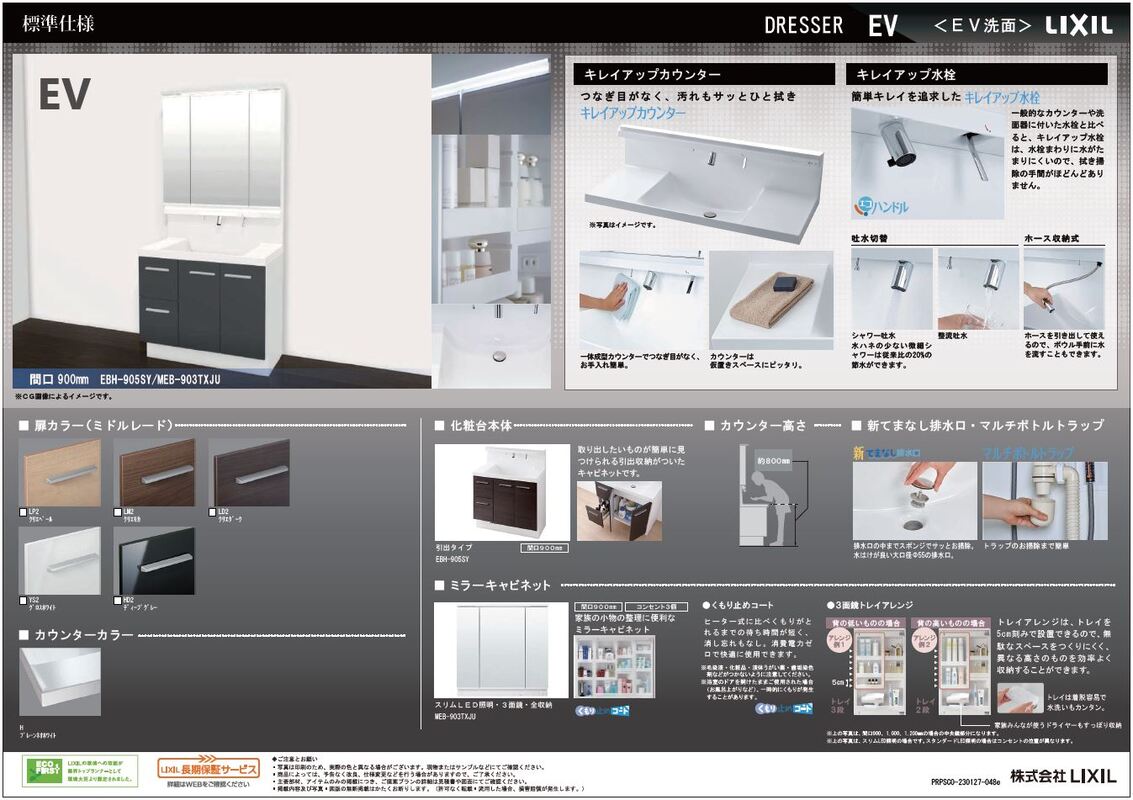Click the ミラーキャビネット section heading
The image size is (1133, 800).
(500, 584)
